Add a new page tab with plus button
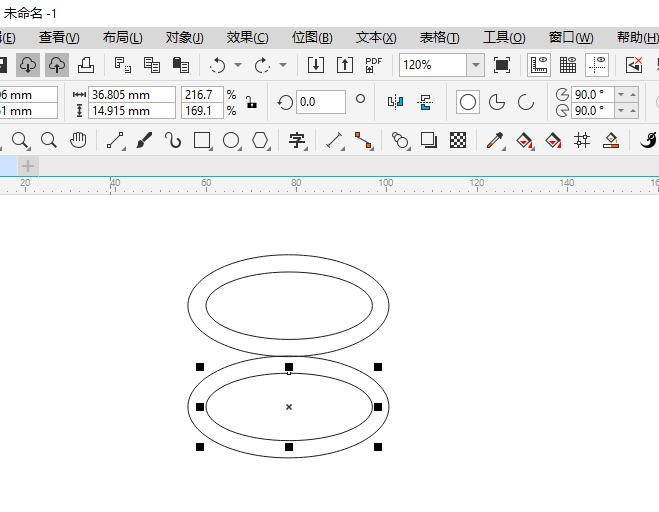This screenshot has height=512, width=659. (28, 165)
